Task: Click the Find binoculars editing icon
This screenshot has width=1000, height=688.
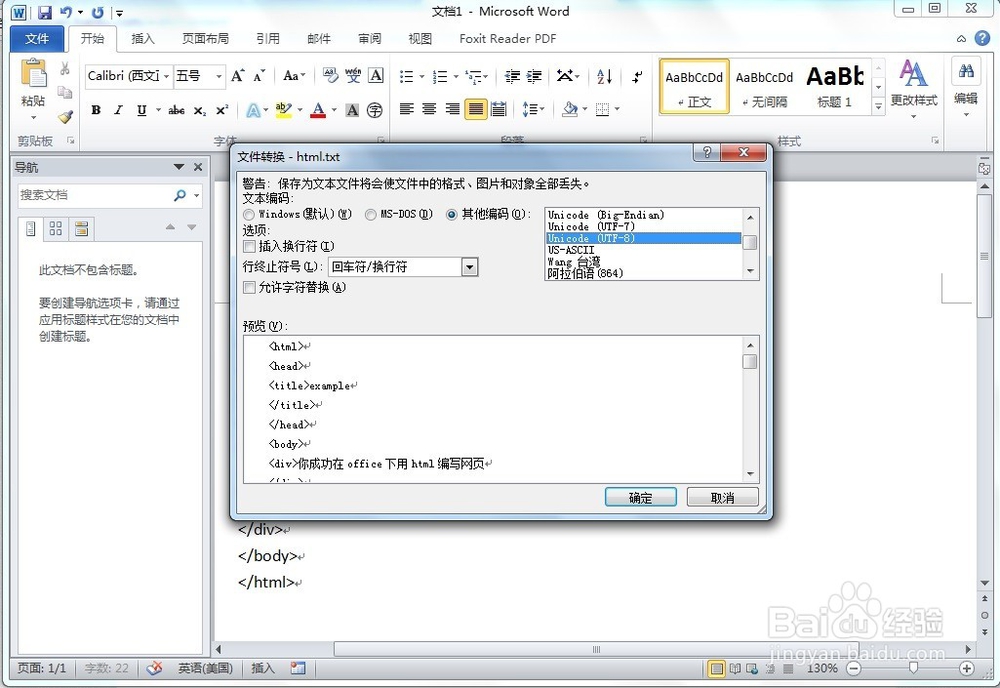Action: 966,71
